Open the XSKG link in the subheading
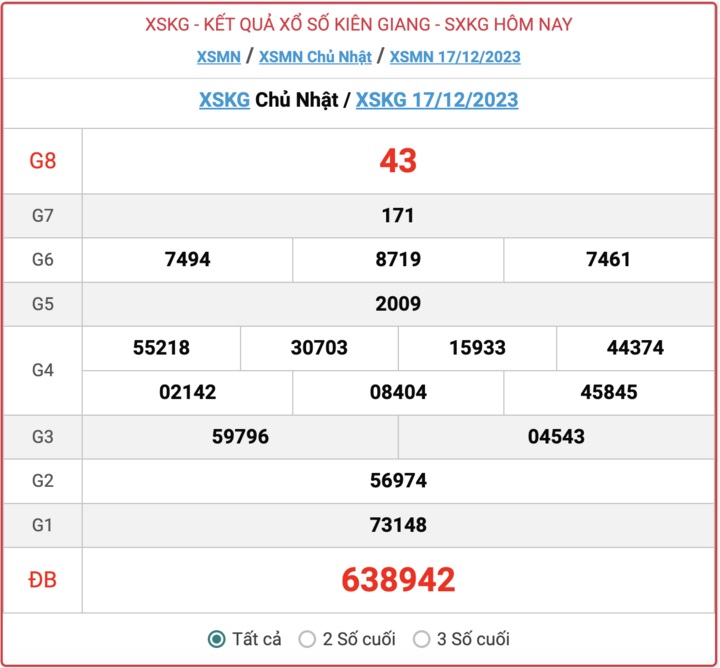The width and height of the screenshot is (720, 668). pyautogui.click(x=224, y=100)
